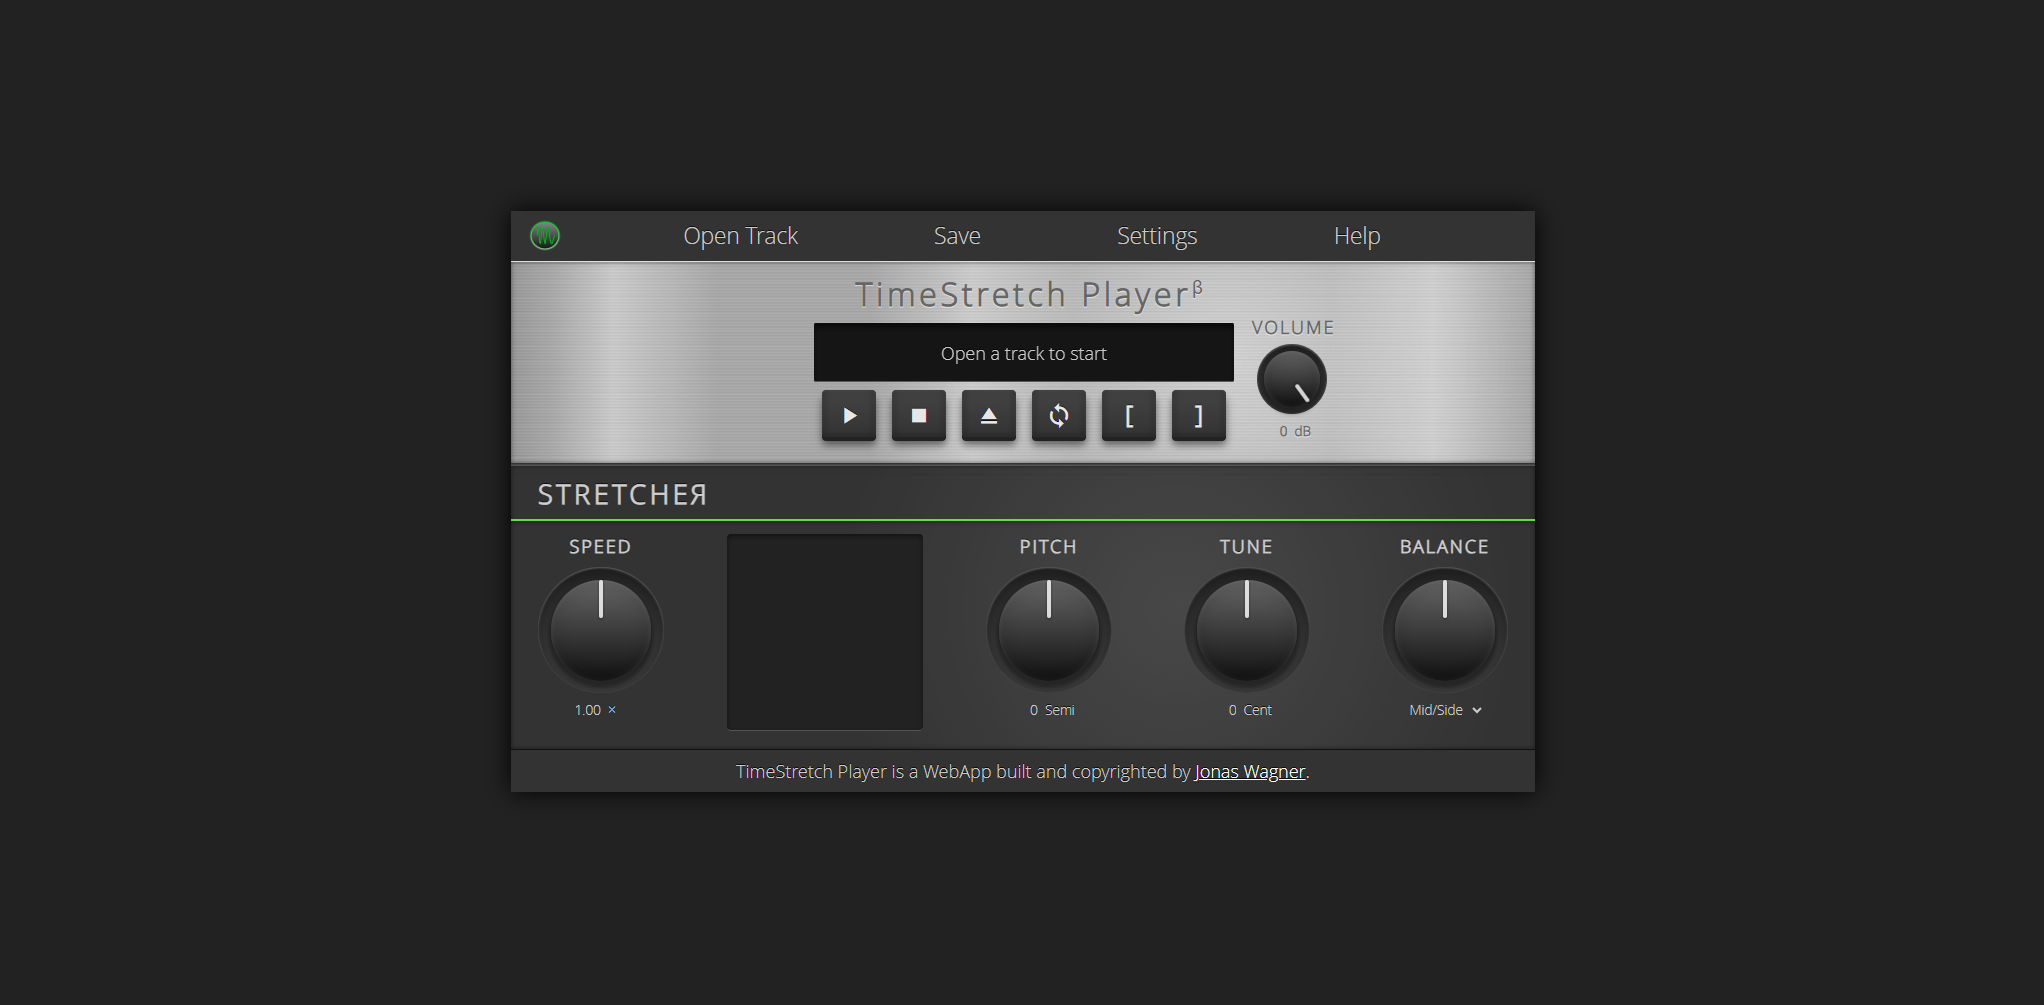The width and height of the screenshot is (2044, 1005).
Task: Set the loop end bracket
Action: [x=1198, y=415]
